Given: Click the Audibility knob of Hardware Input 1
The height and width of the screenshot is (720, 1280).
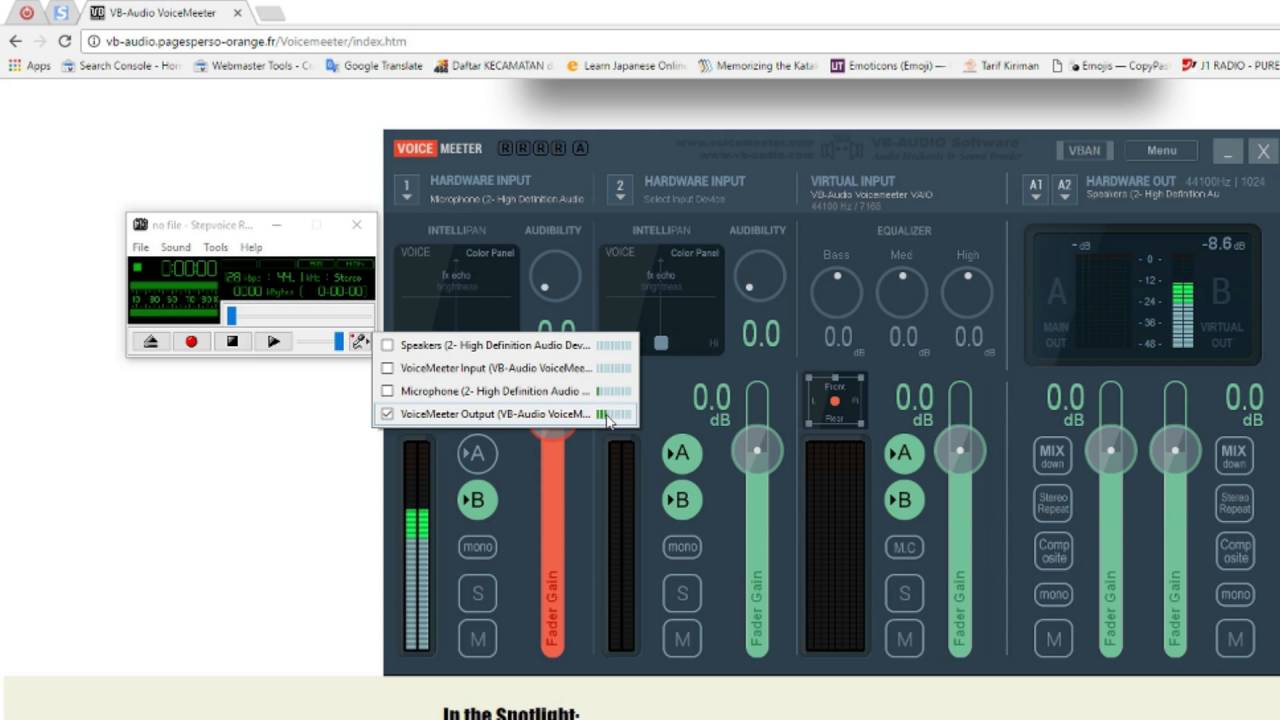Looking at the screenshot, I should point(555,275).
